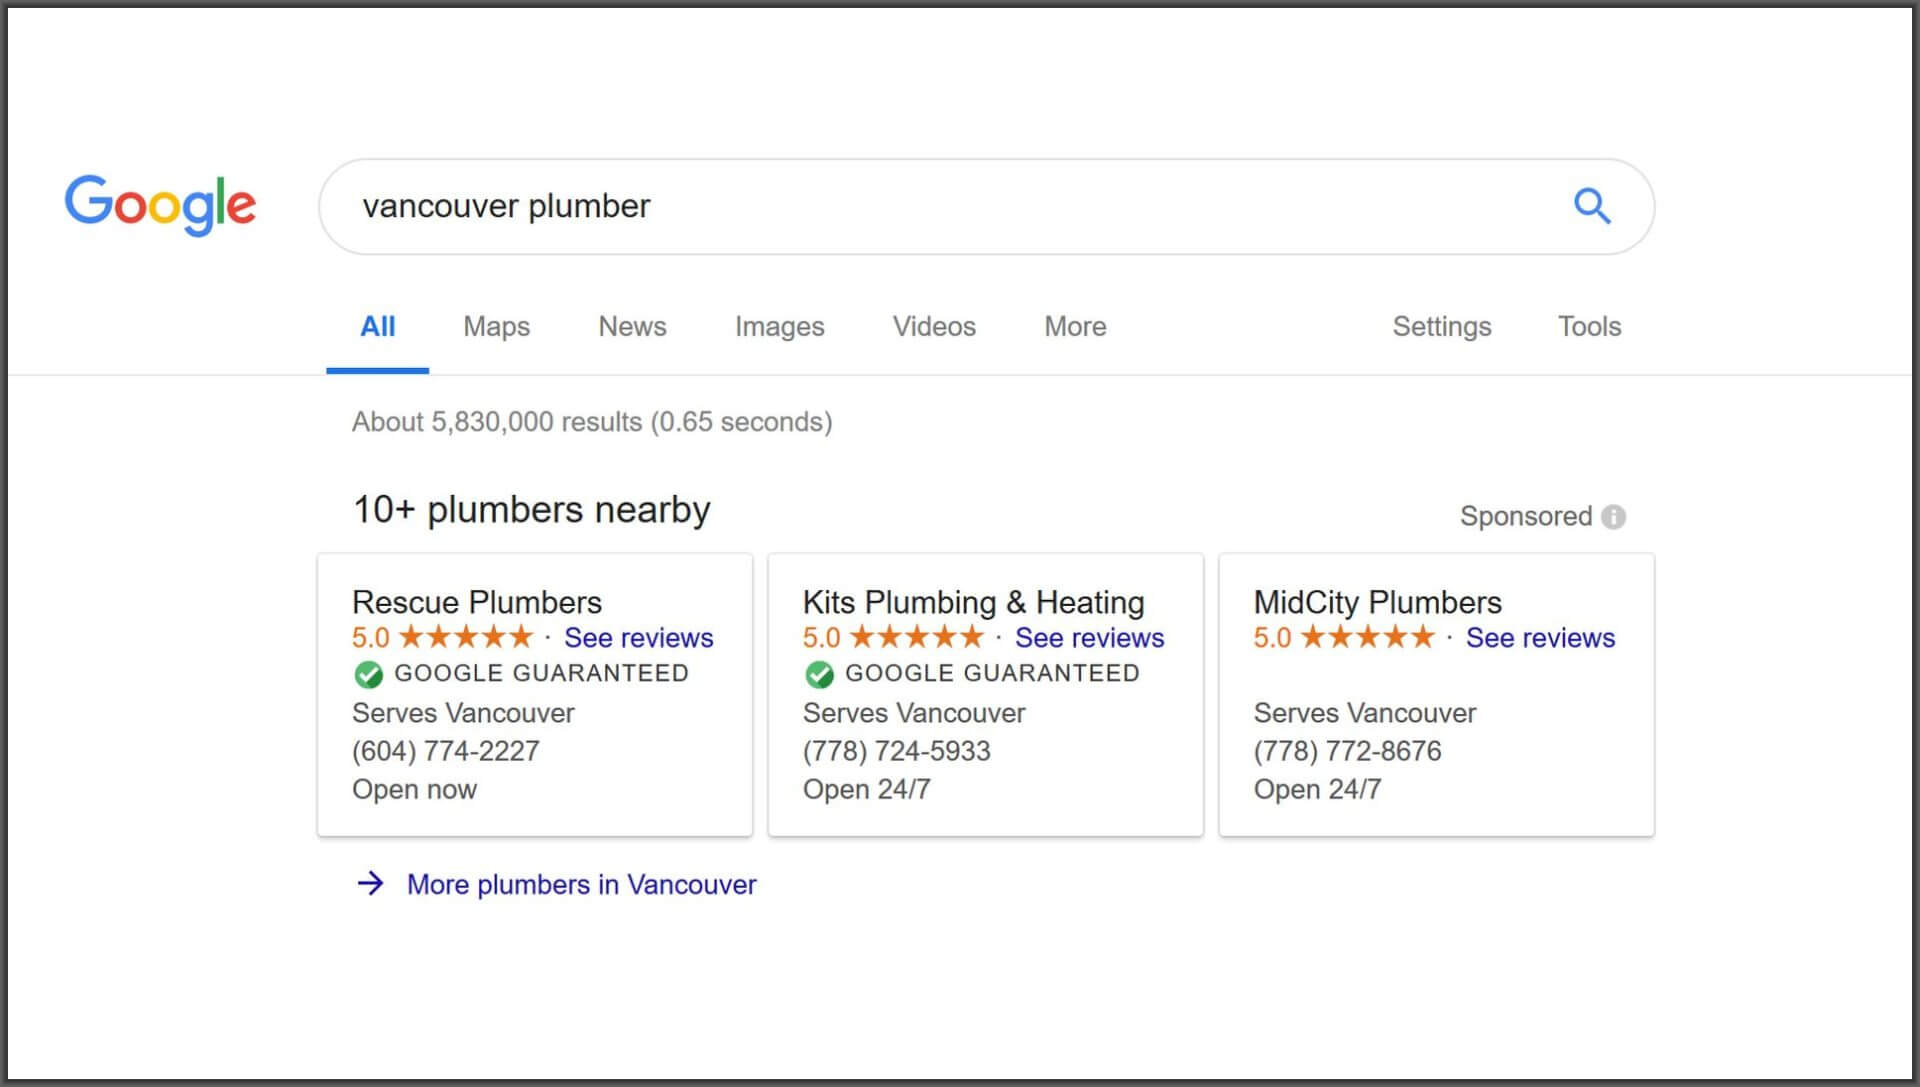Click the Maps tab
1920x1087 pixels.
click(x=496, y=326)
